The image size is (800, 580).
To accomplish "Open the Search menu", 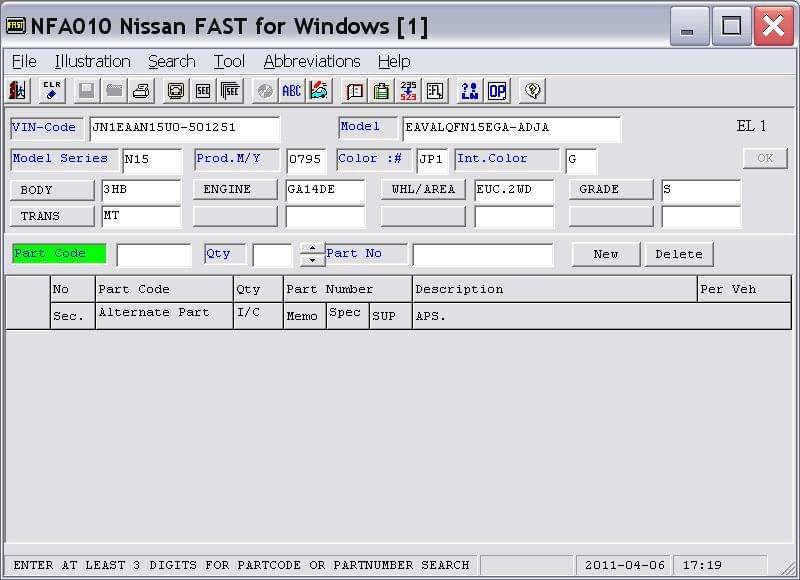I will [172, 61].
